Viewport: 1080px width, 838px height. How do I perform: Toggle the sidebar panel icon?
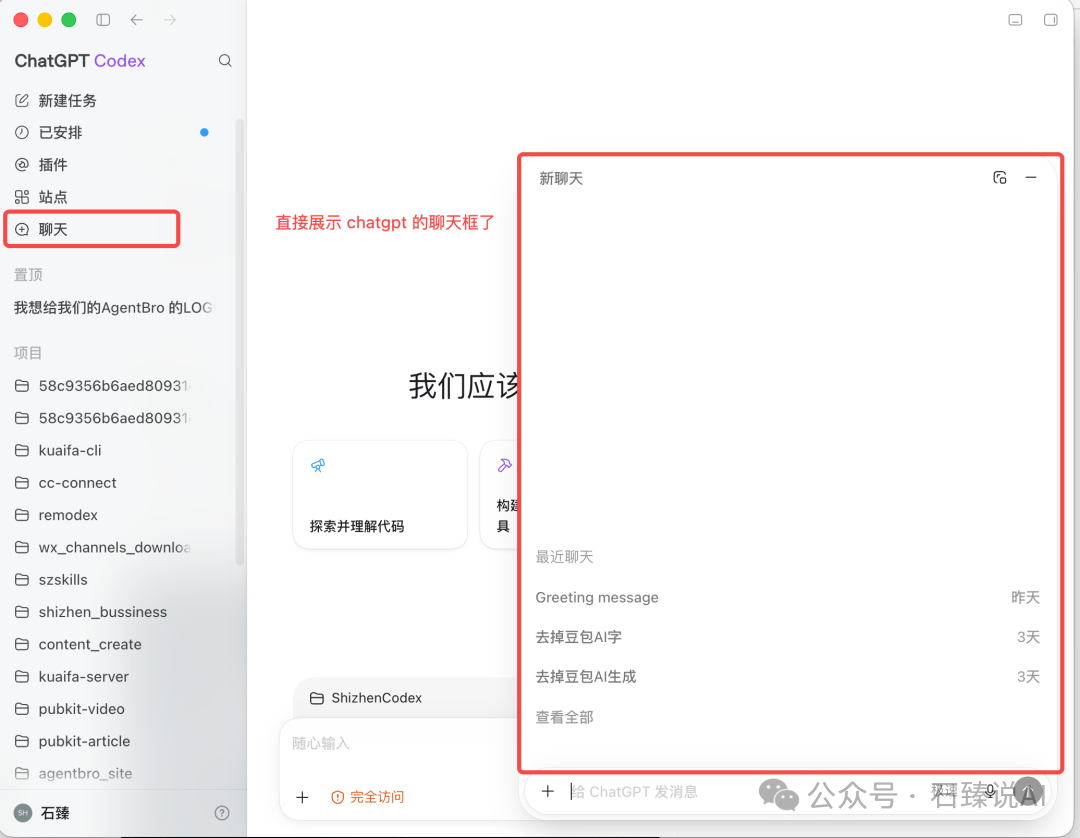[x=103, y=20]
